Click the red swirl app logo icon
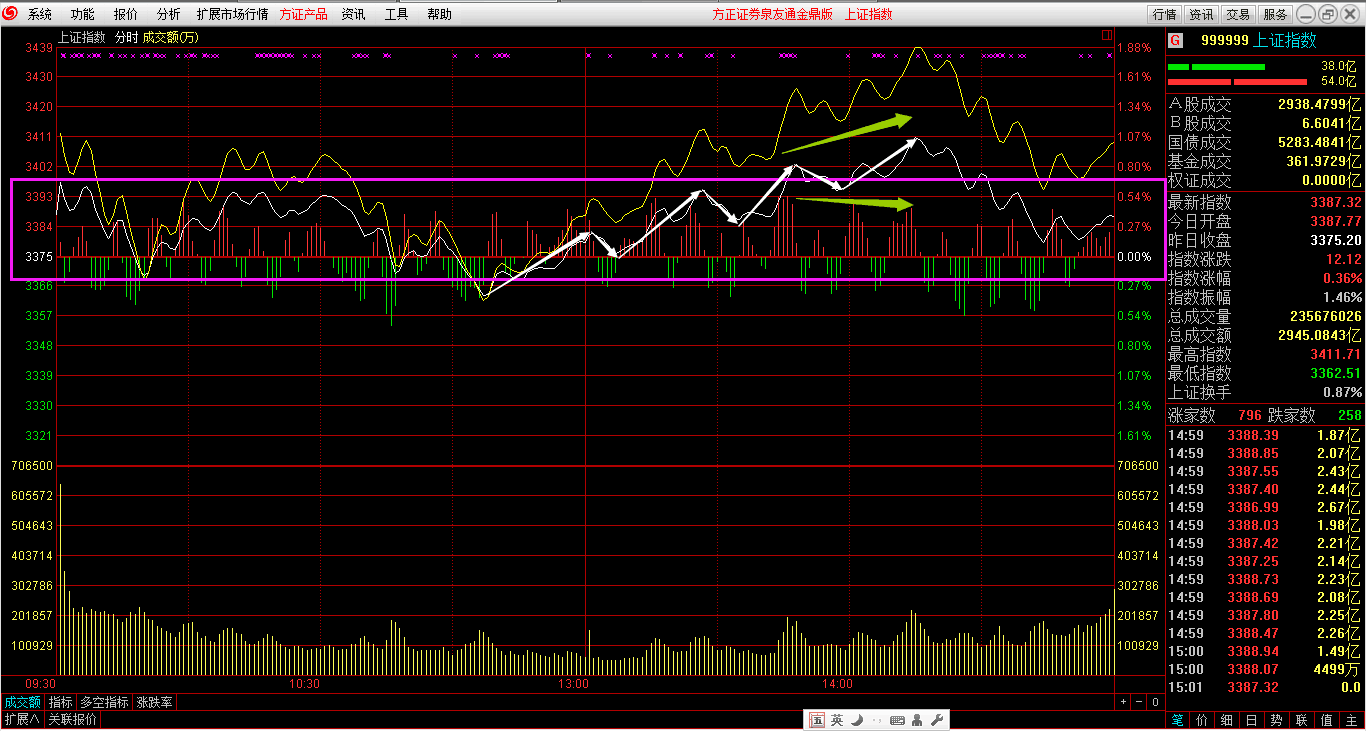Screen dimensions: 1366x731 click(10, 14)
